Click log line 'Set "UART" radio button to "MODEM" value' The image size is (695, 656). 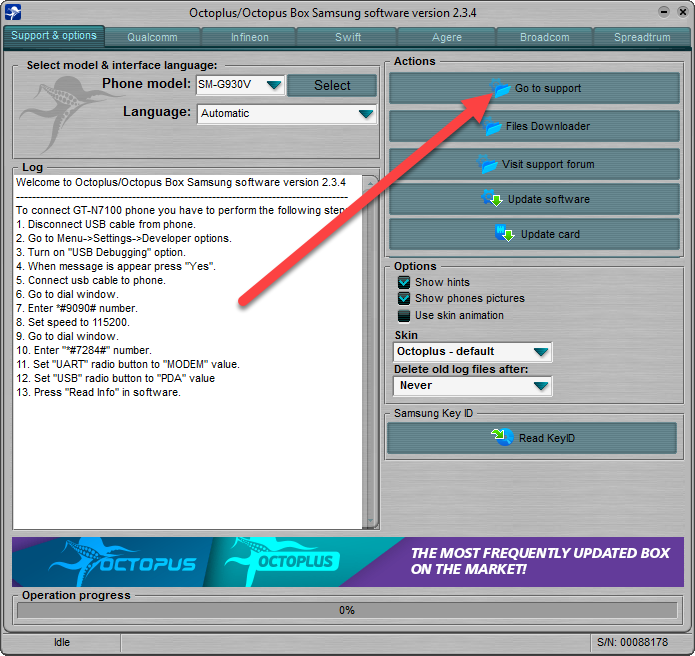128,364
